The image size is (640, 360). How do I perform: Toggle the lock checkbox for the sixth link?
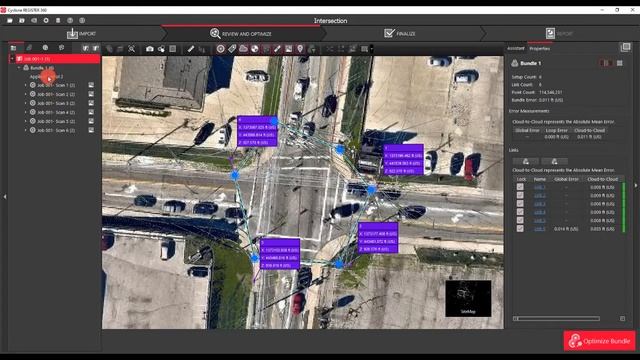[520, 229]
